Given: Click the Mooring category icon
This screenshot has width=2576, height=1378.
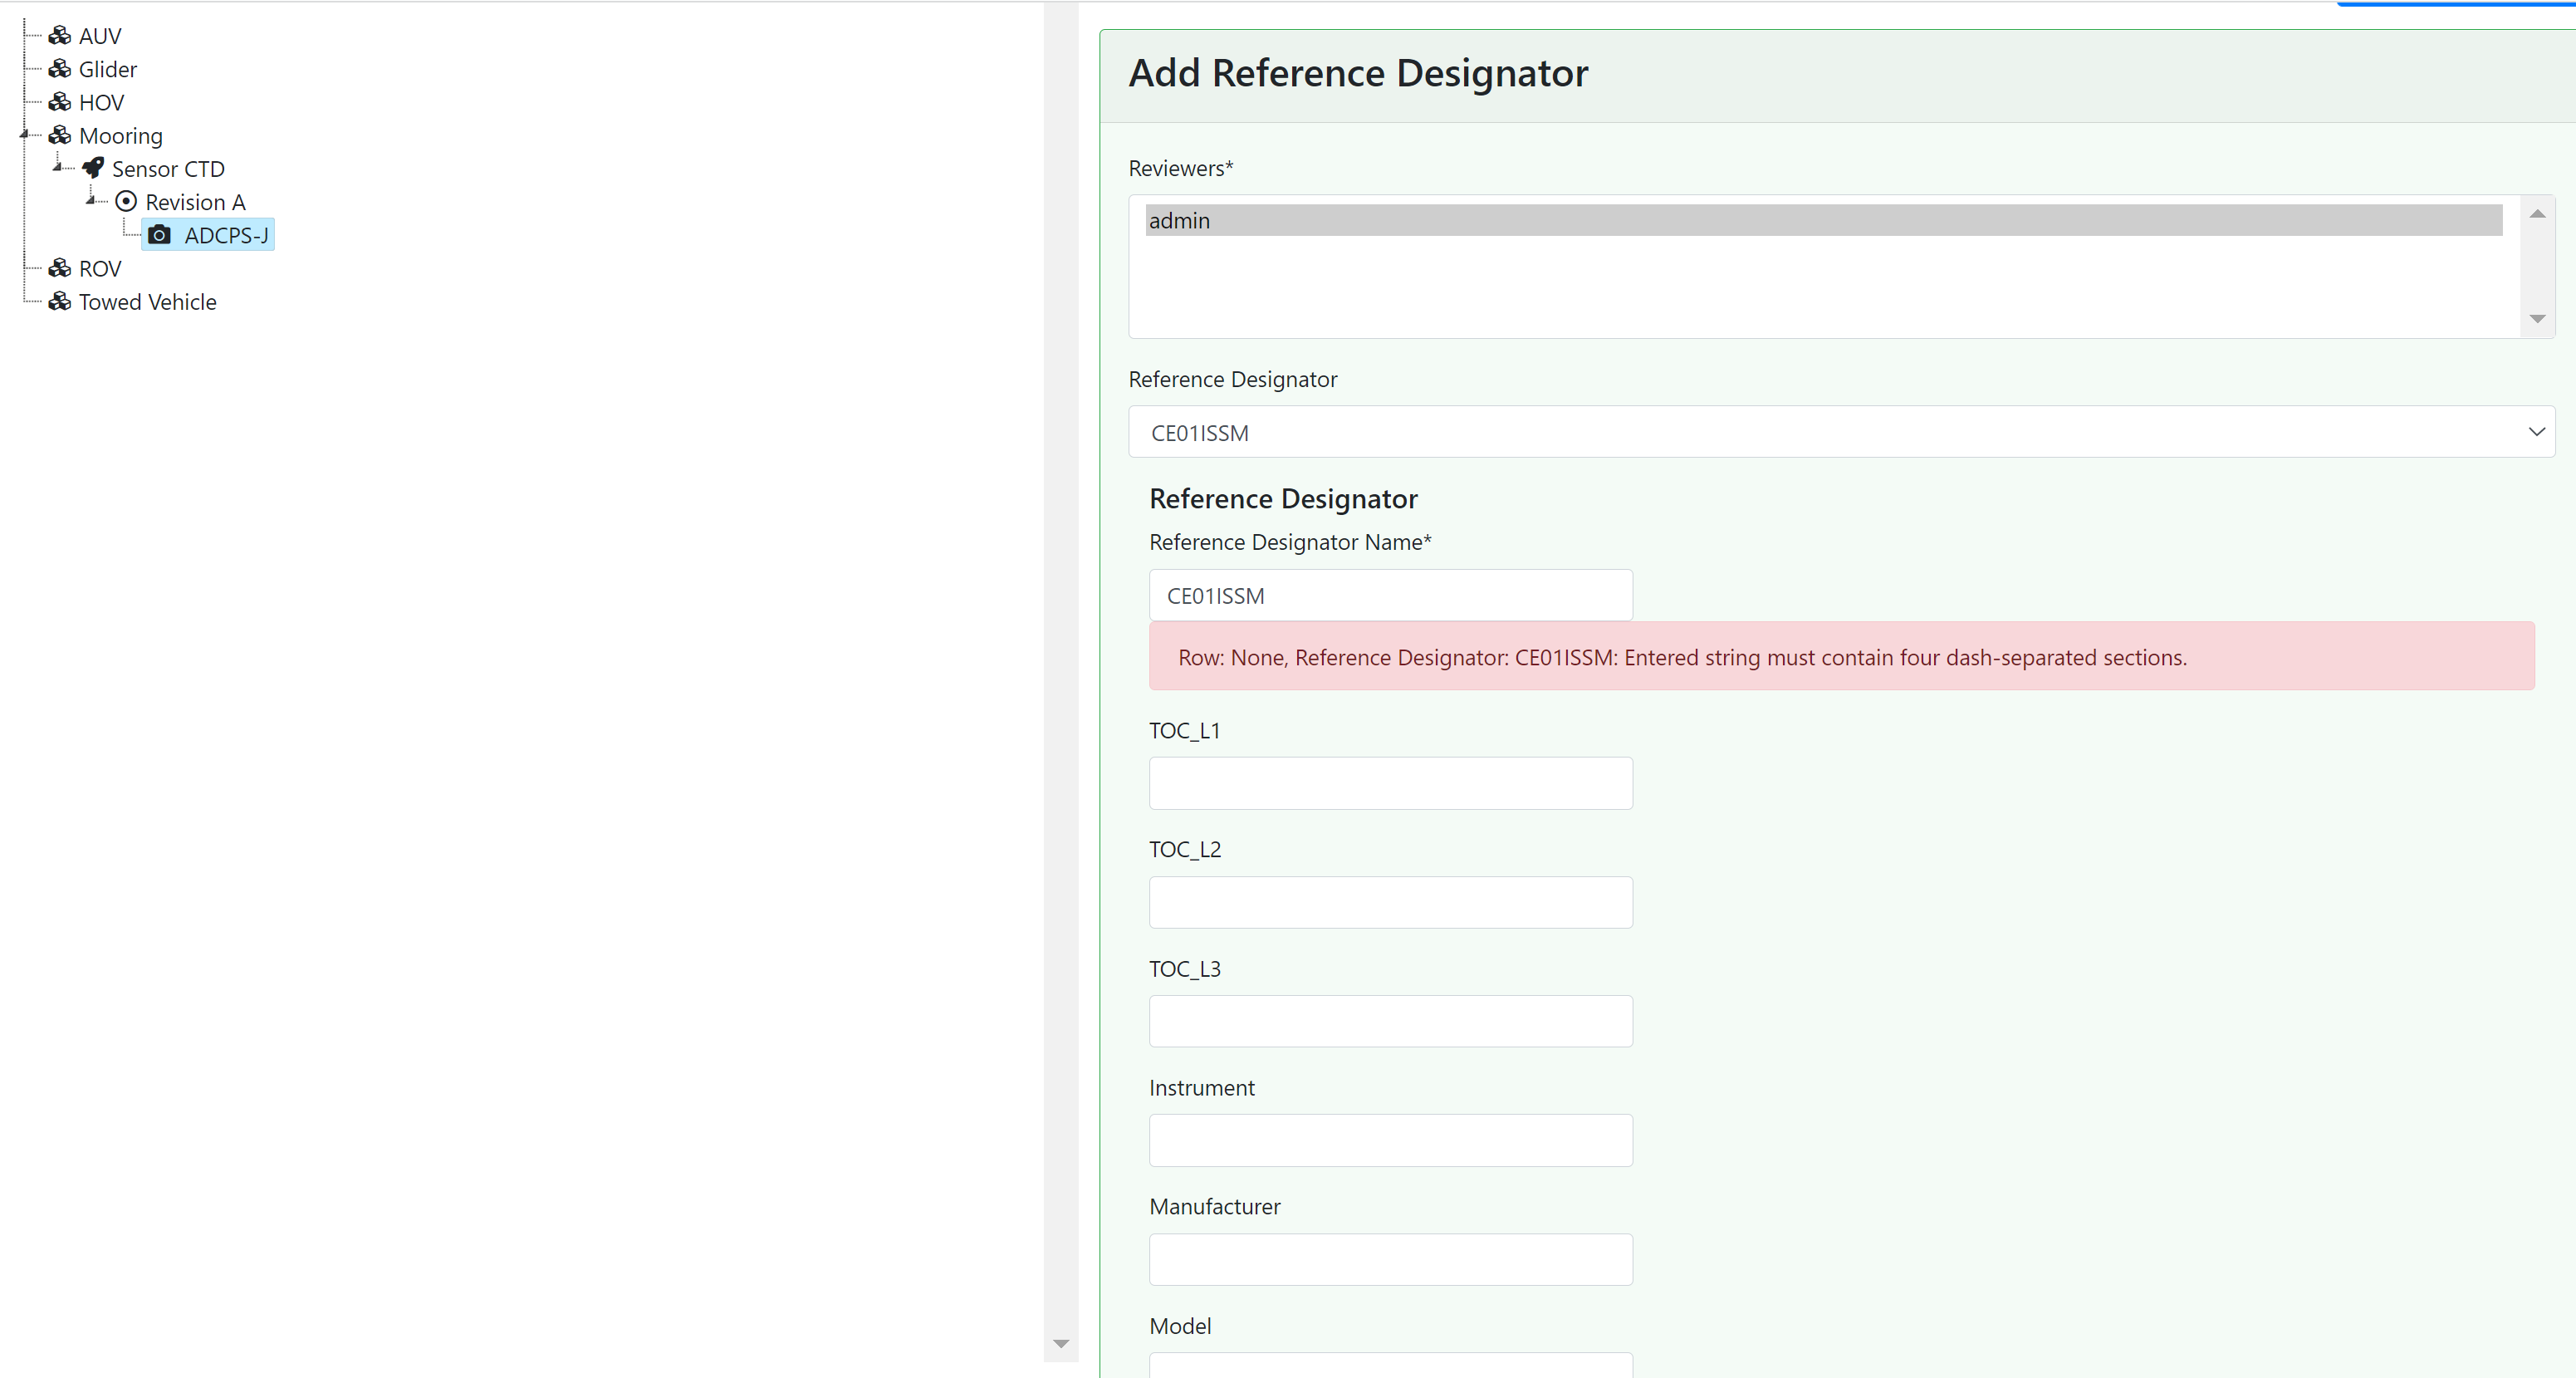Looking at the screenshot, I should pos(59,135).
